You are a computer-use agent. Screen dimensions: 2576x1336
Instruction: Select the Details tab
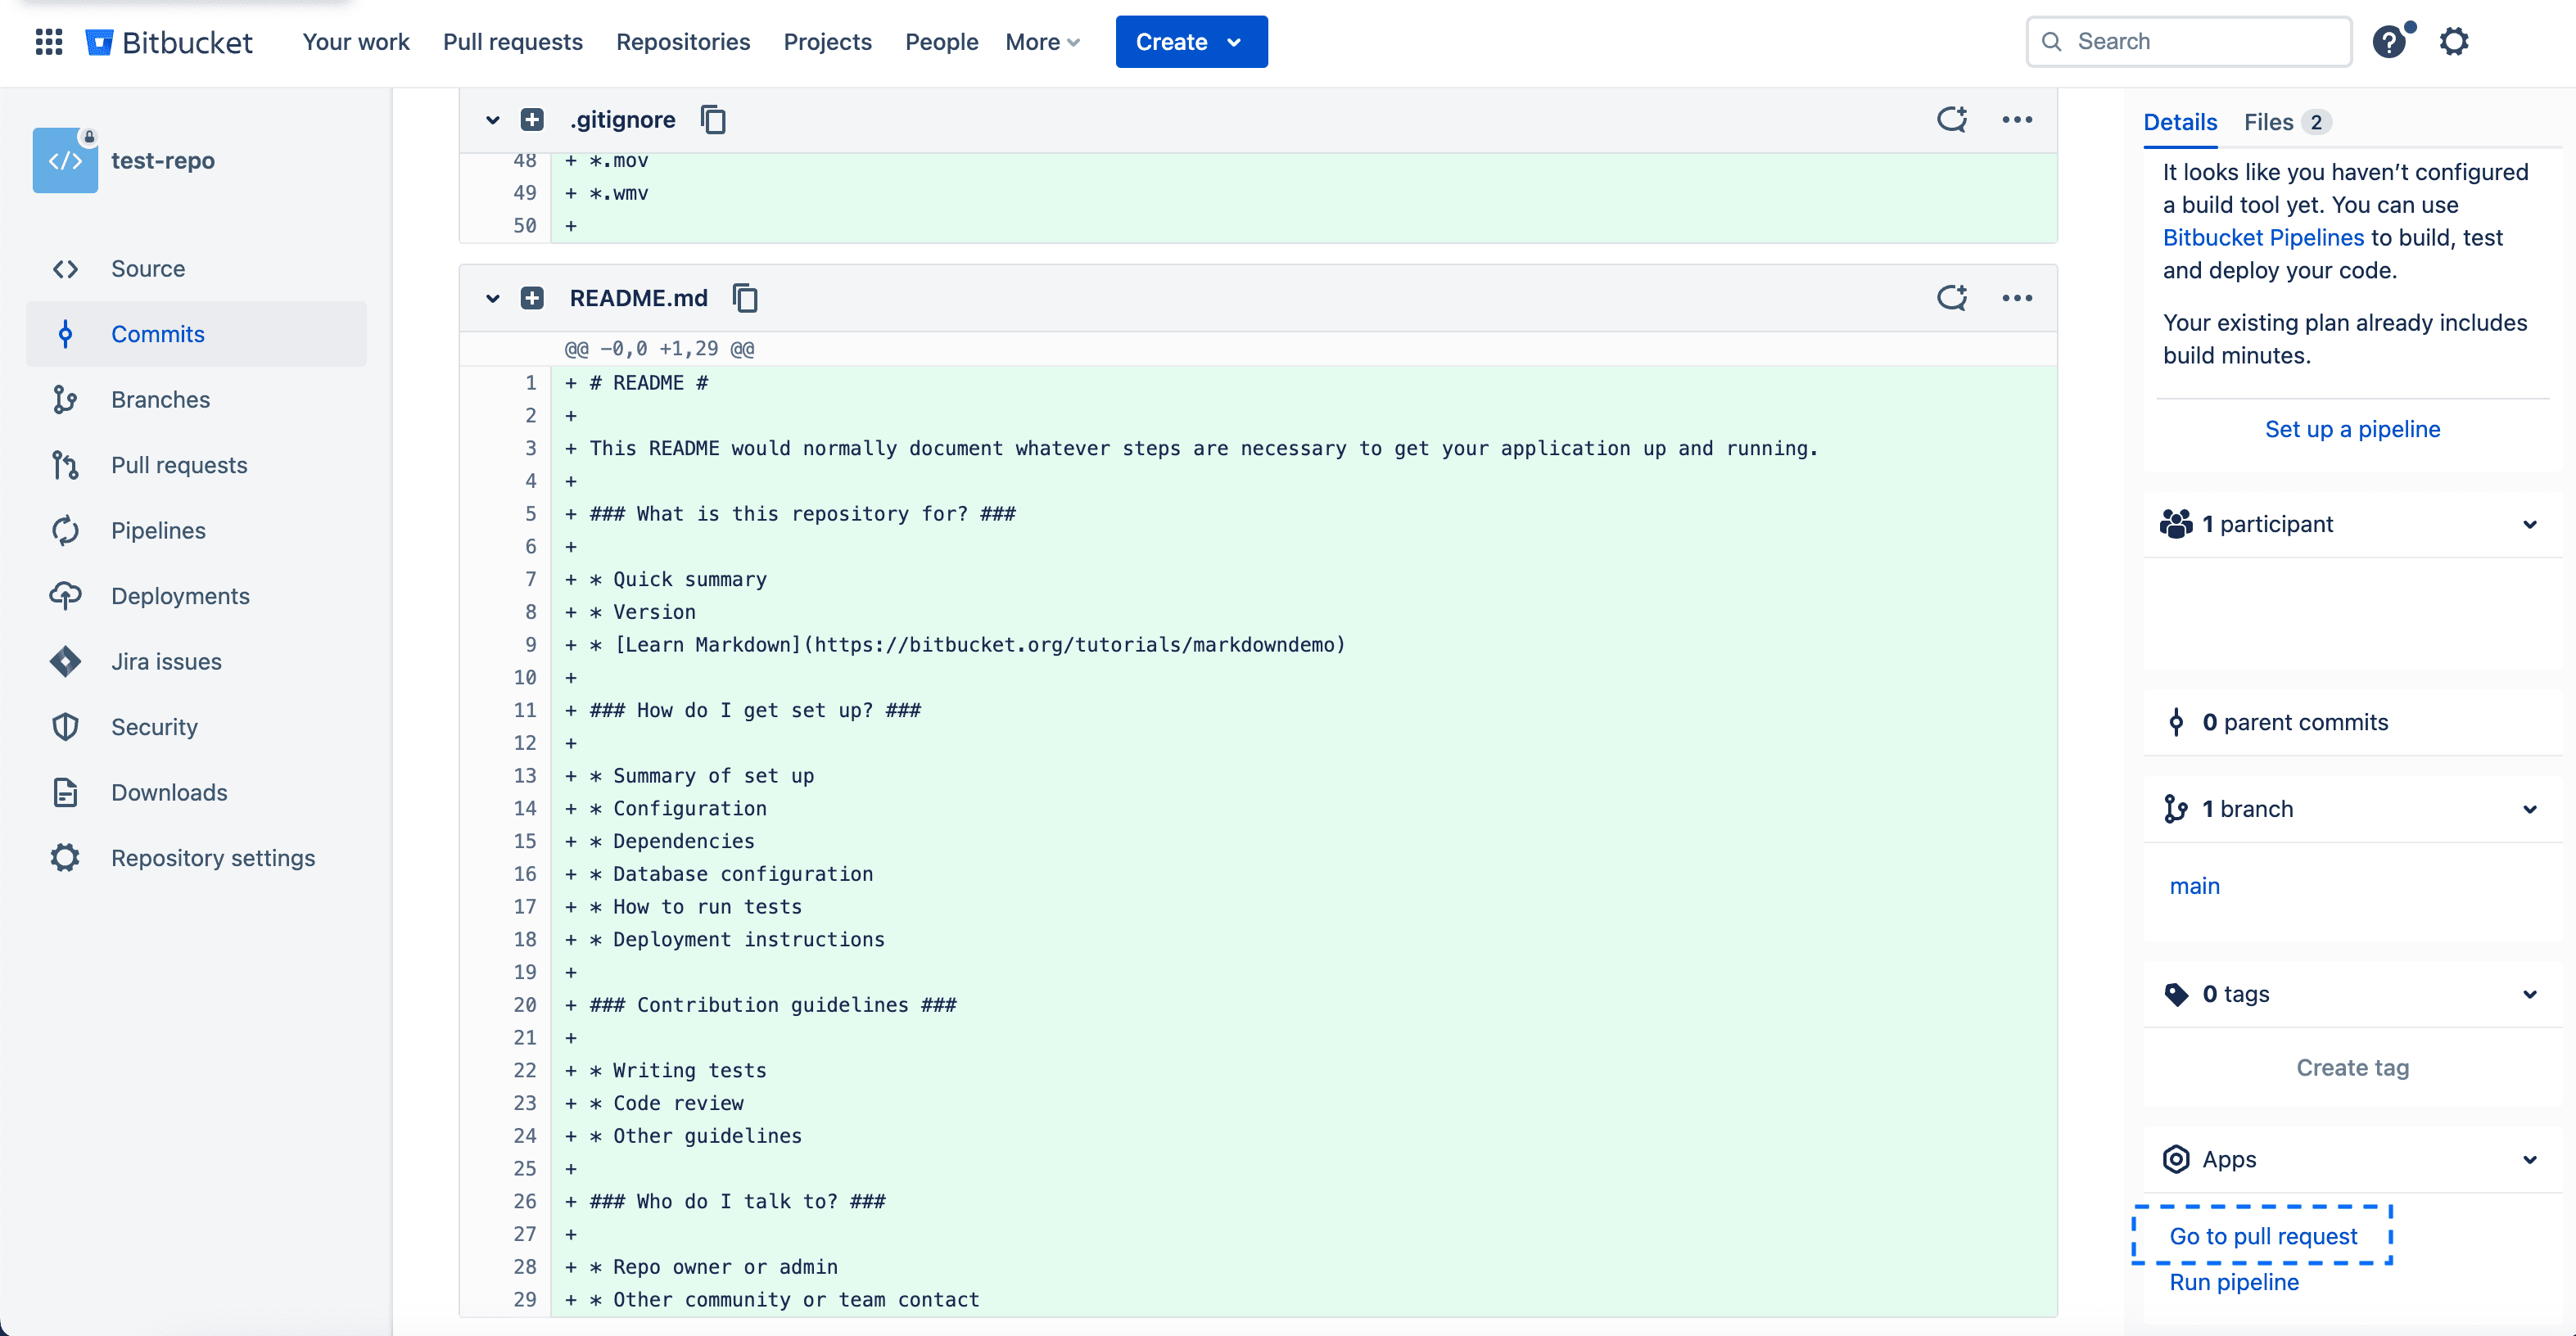(x=2182, y=121)
